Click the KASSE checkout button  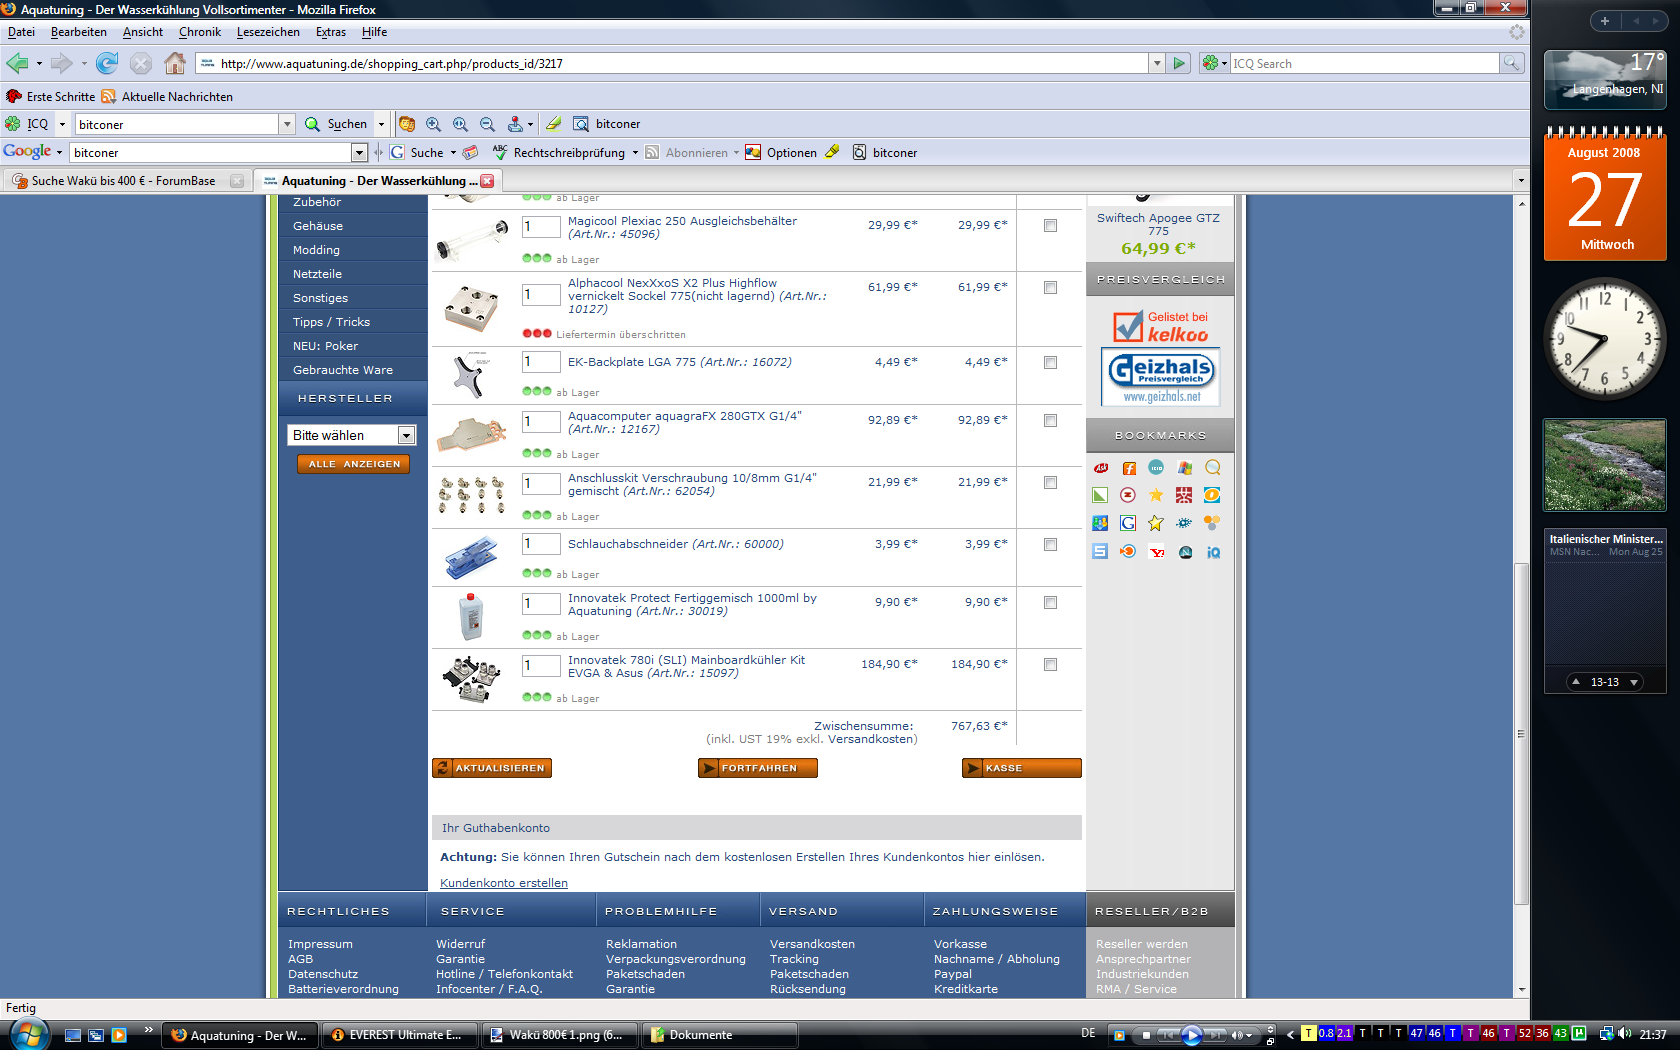coord(1022,768)
